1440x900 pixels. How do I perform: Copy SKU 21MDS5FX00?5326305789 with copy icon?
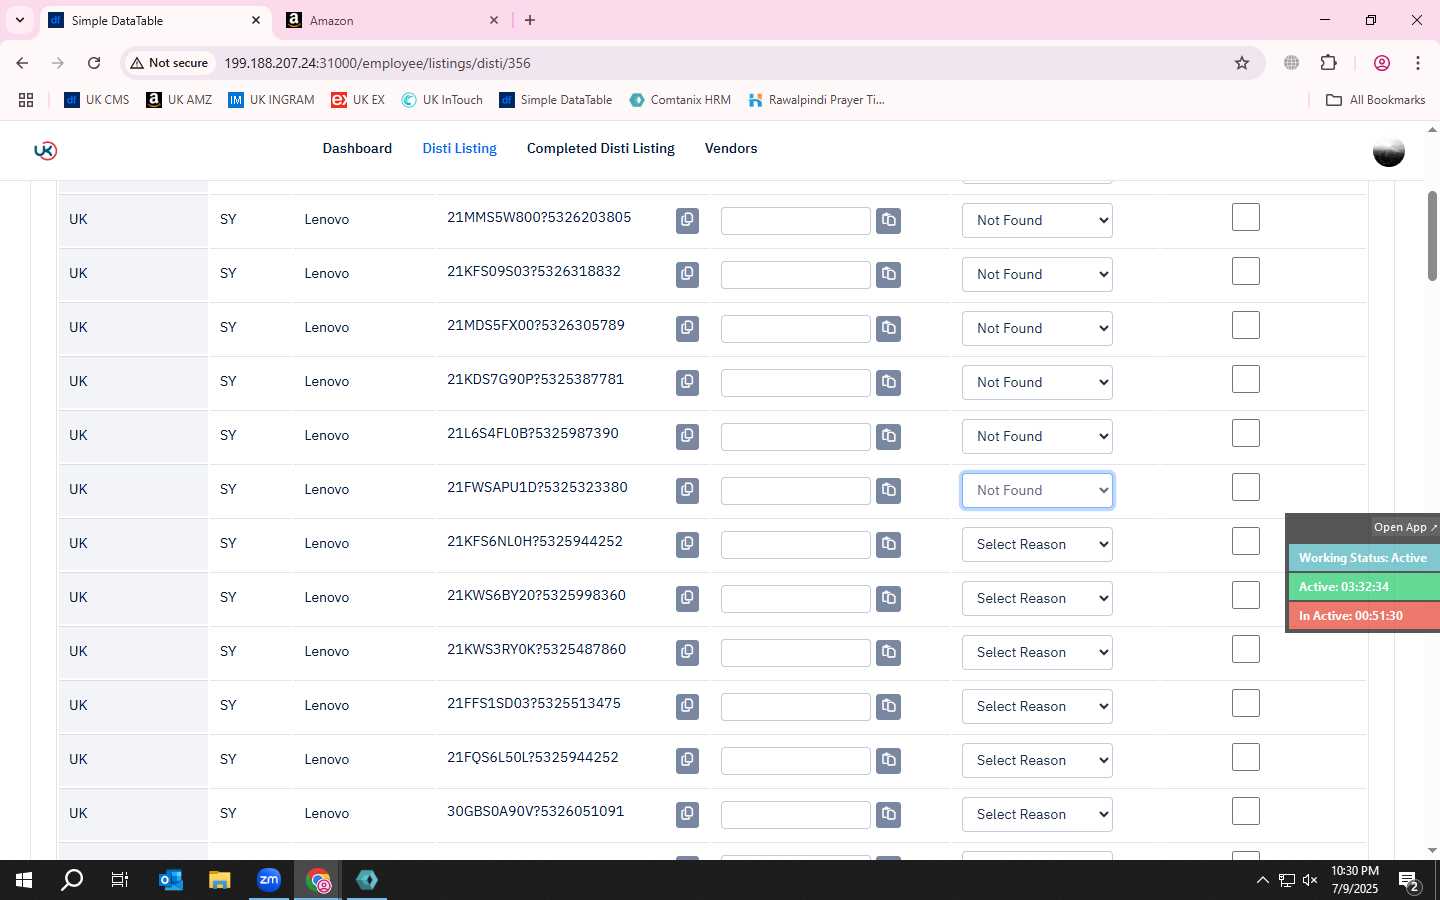[x=687, y=328]
